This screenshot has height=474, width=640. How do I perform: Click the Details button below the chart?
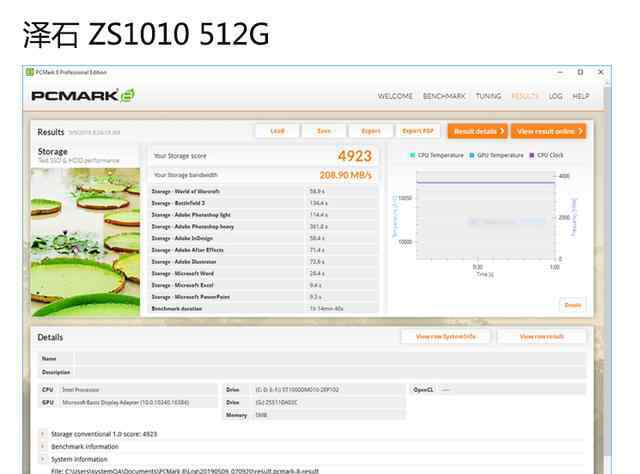[572, 305]
